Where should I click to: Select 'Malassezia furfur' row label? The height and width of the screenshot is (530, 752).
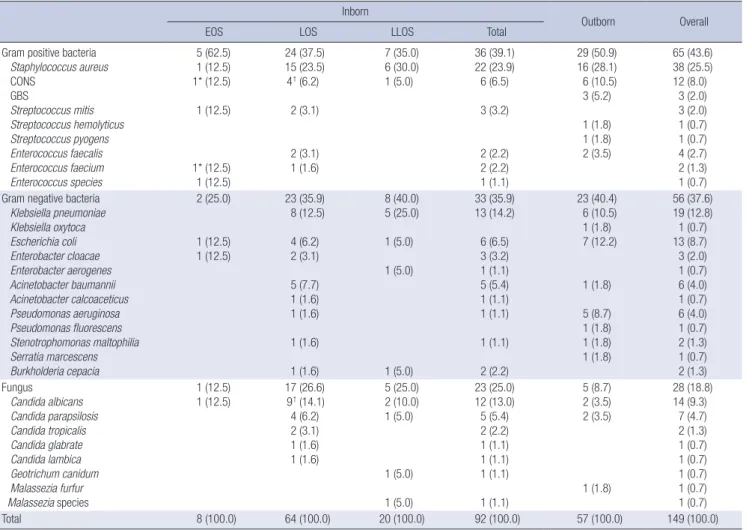47,488
